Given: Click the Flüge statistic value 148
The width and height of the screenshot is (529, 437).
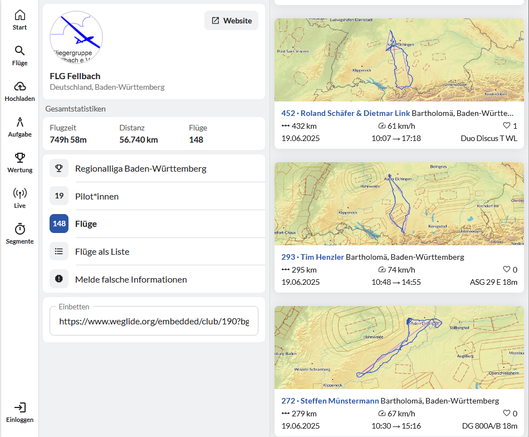Looking at the screenshot, I should coord(196,140).
